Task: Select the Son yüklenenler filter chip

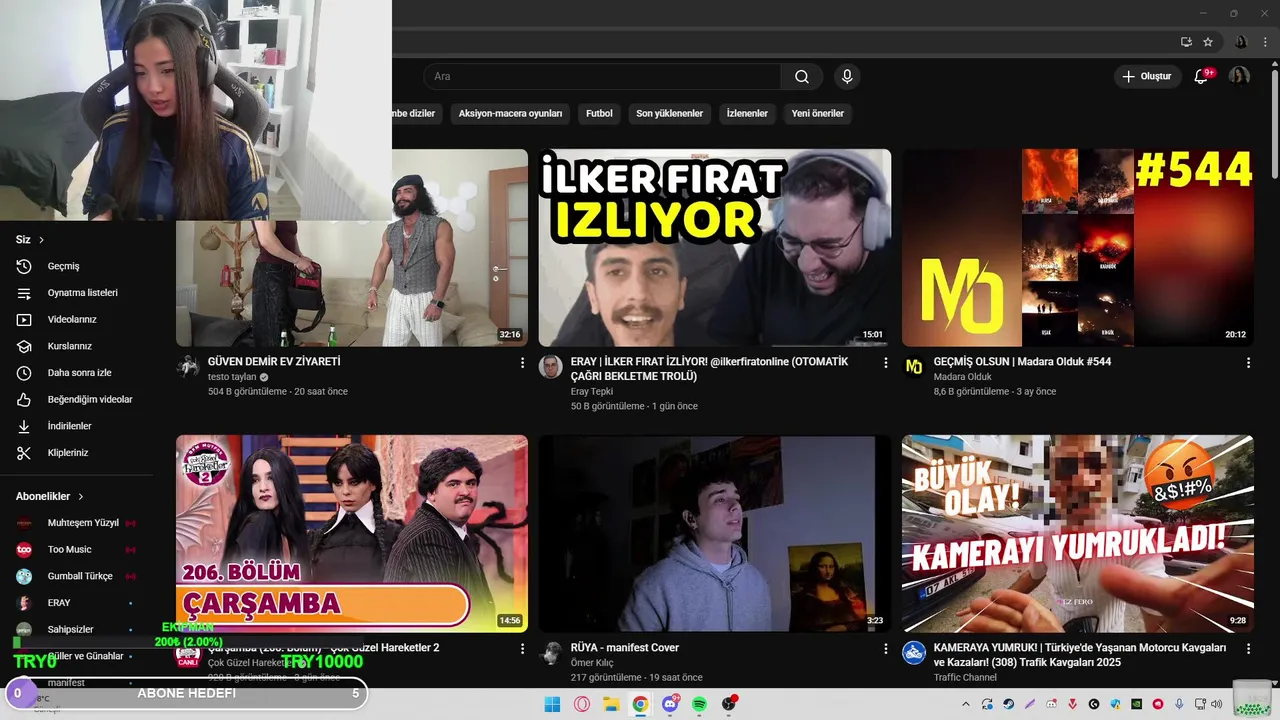Action: pos(669,114)
